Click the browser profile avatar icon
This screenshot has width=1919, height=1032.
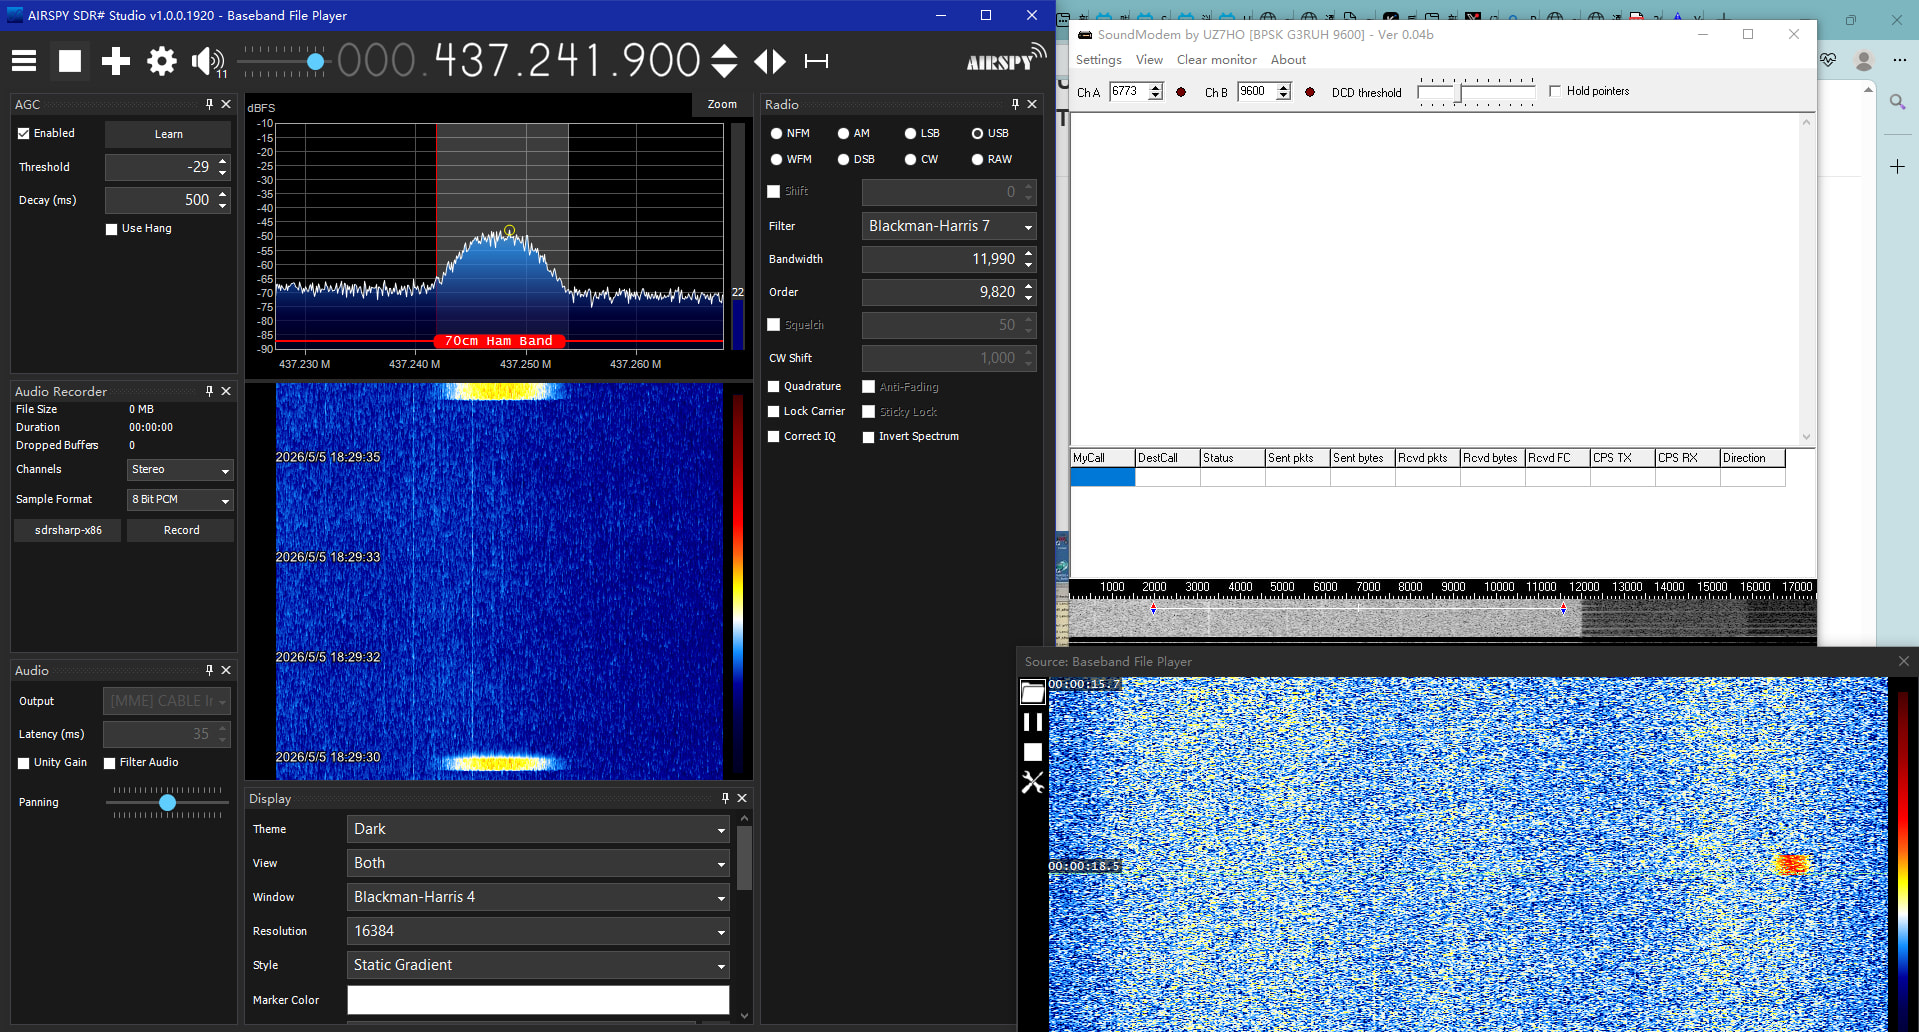click(1864, 61)
